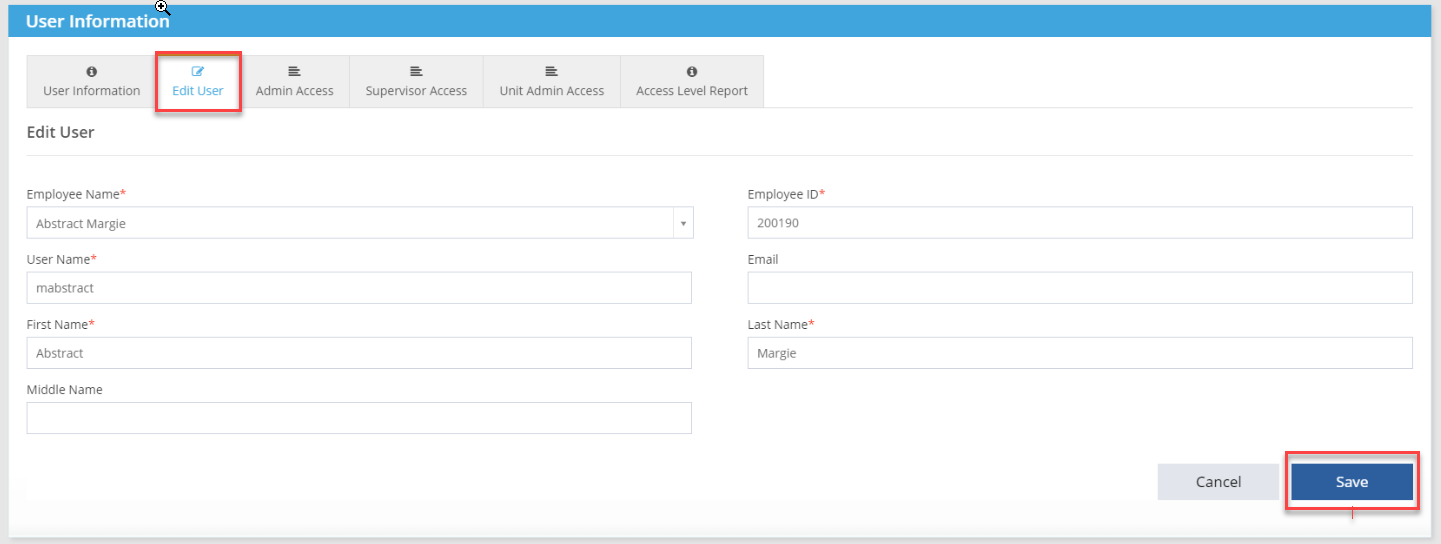This screenshot has width=1441, height=544.
Task: Switch to the Edit User tab
Action: point(198,82)
